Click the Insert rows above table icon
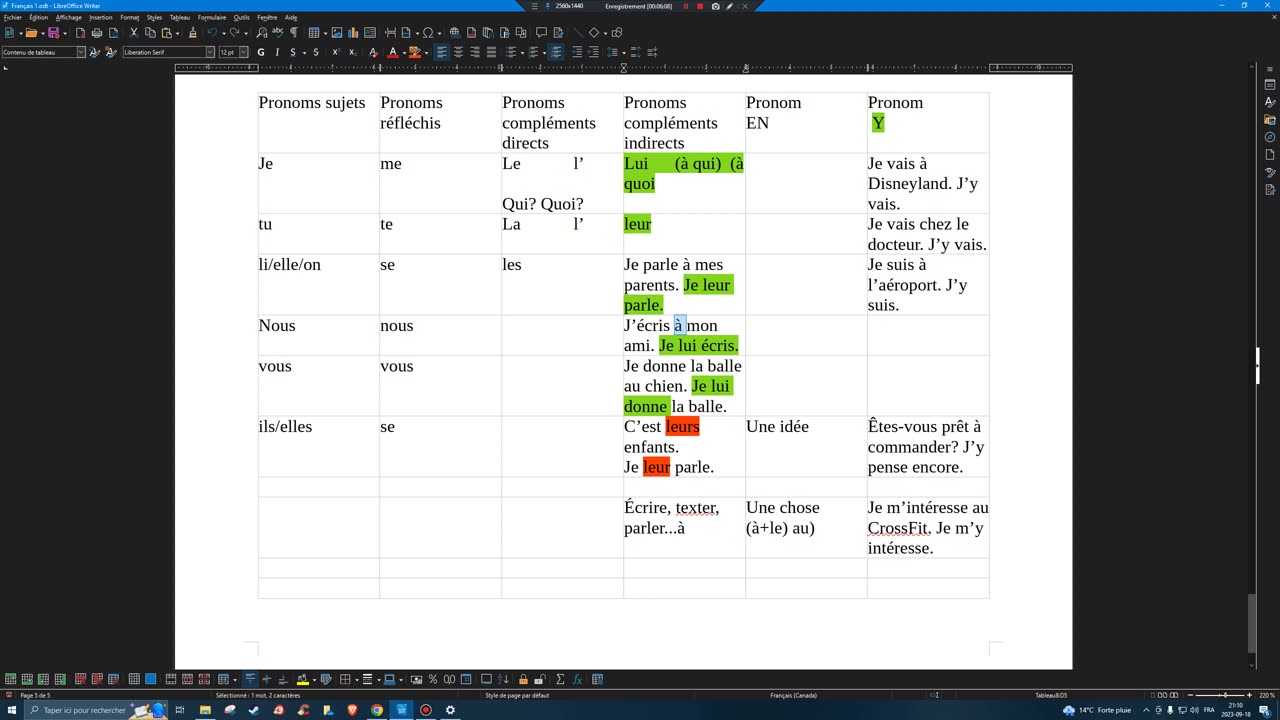The width and height of the screenshot is (1280, 720). click(10, 679)
